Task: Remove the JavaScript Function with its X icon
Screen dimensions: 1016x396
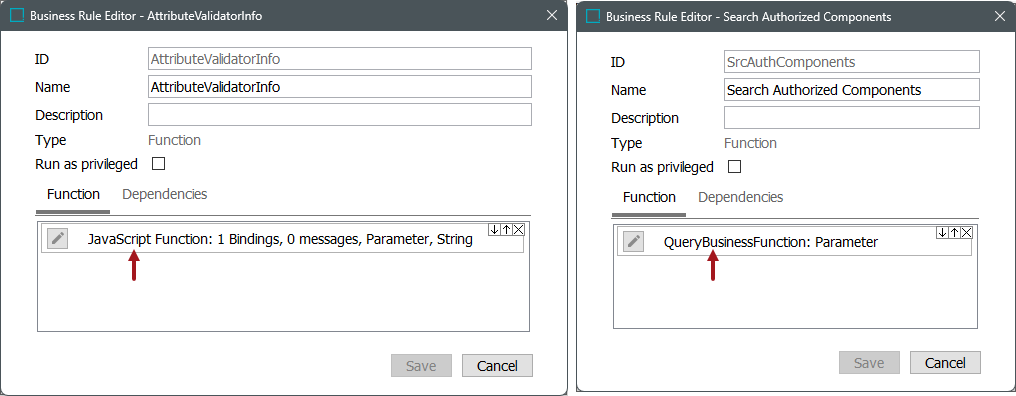Action: pos(519,229)
